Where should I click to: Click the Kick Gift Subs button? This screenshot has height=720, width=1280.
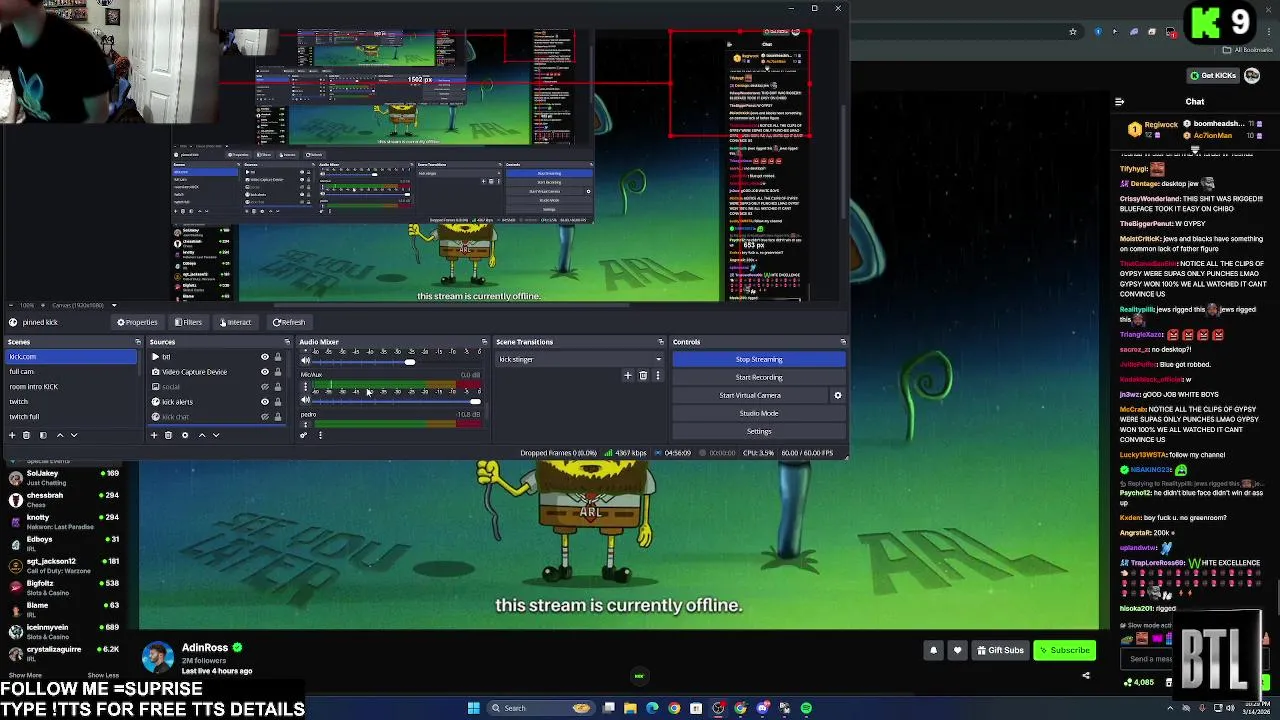click(1000, 650)
